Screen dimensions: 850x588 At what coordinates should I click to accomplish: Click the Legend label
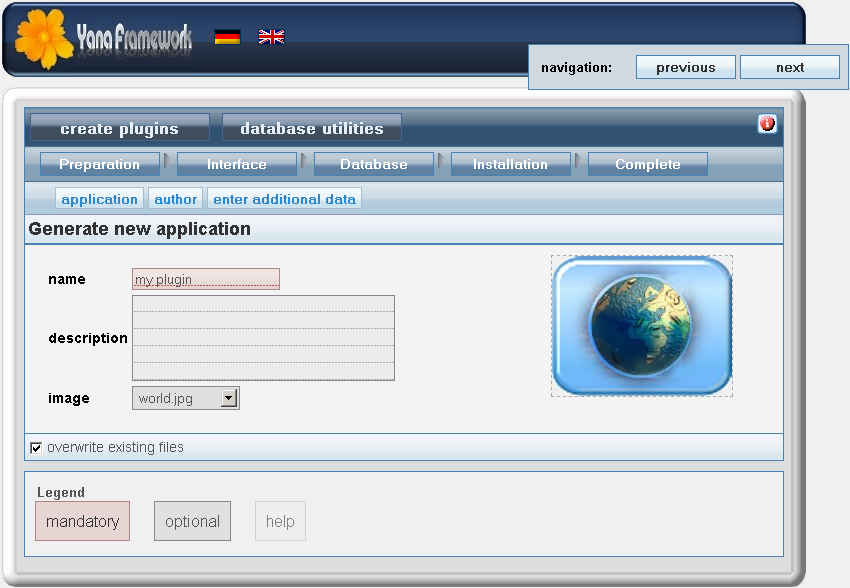coord(61,492)
